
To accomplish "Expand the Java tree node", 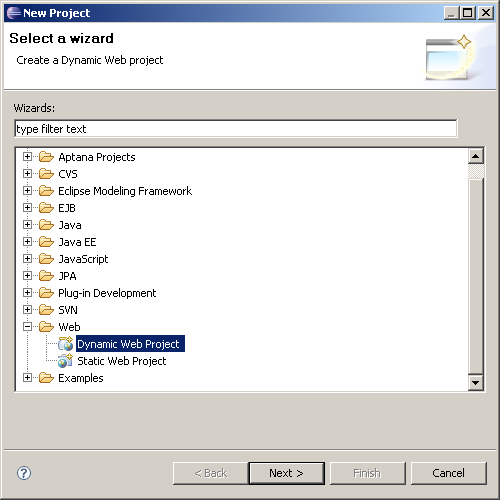I will point(27,225).
